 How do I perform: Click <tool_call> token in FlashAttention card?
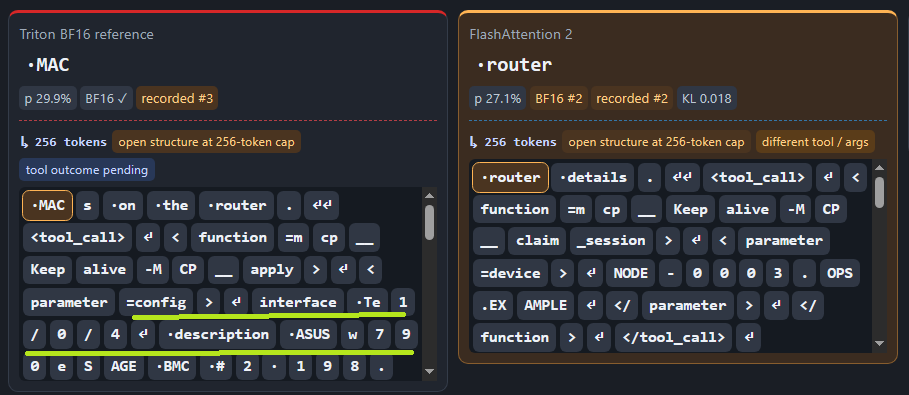coord(757,177)
